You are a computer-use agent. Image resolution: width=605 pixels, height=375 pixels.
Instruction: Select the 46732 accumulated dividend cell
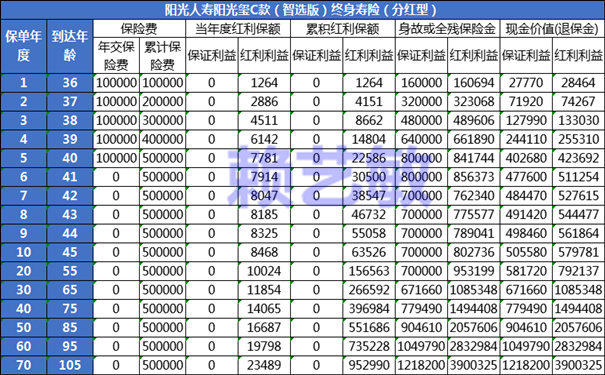(369, 215)
